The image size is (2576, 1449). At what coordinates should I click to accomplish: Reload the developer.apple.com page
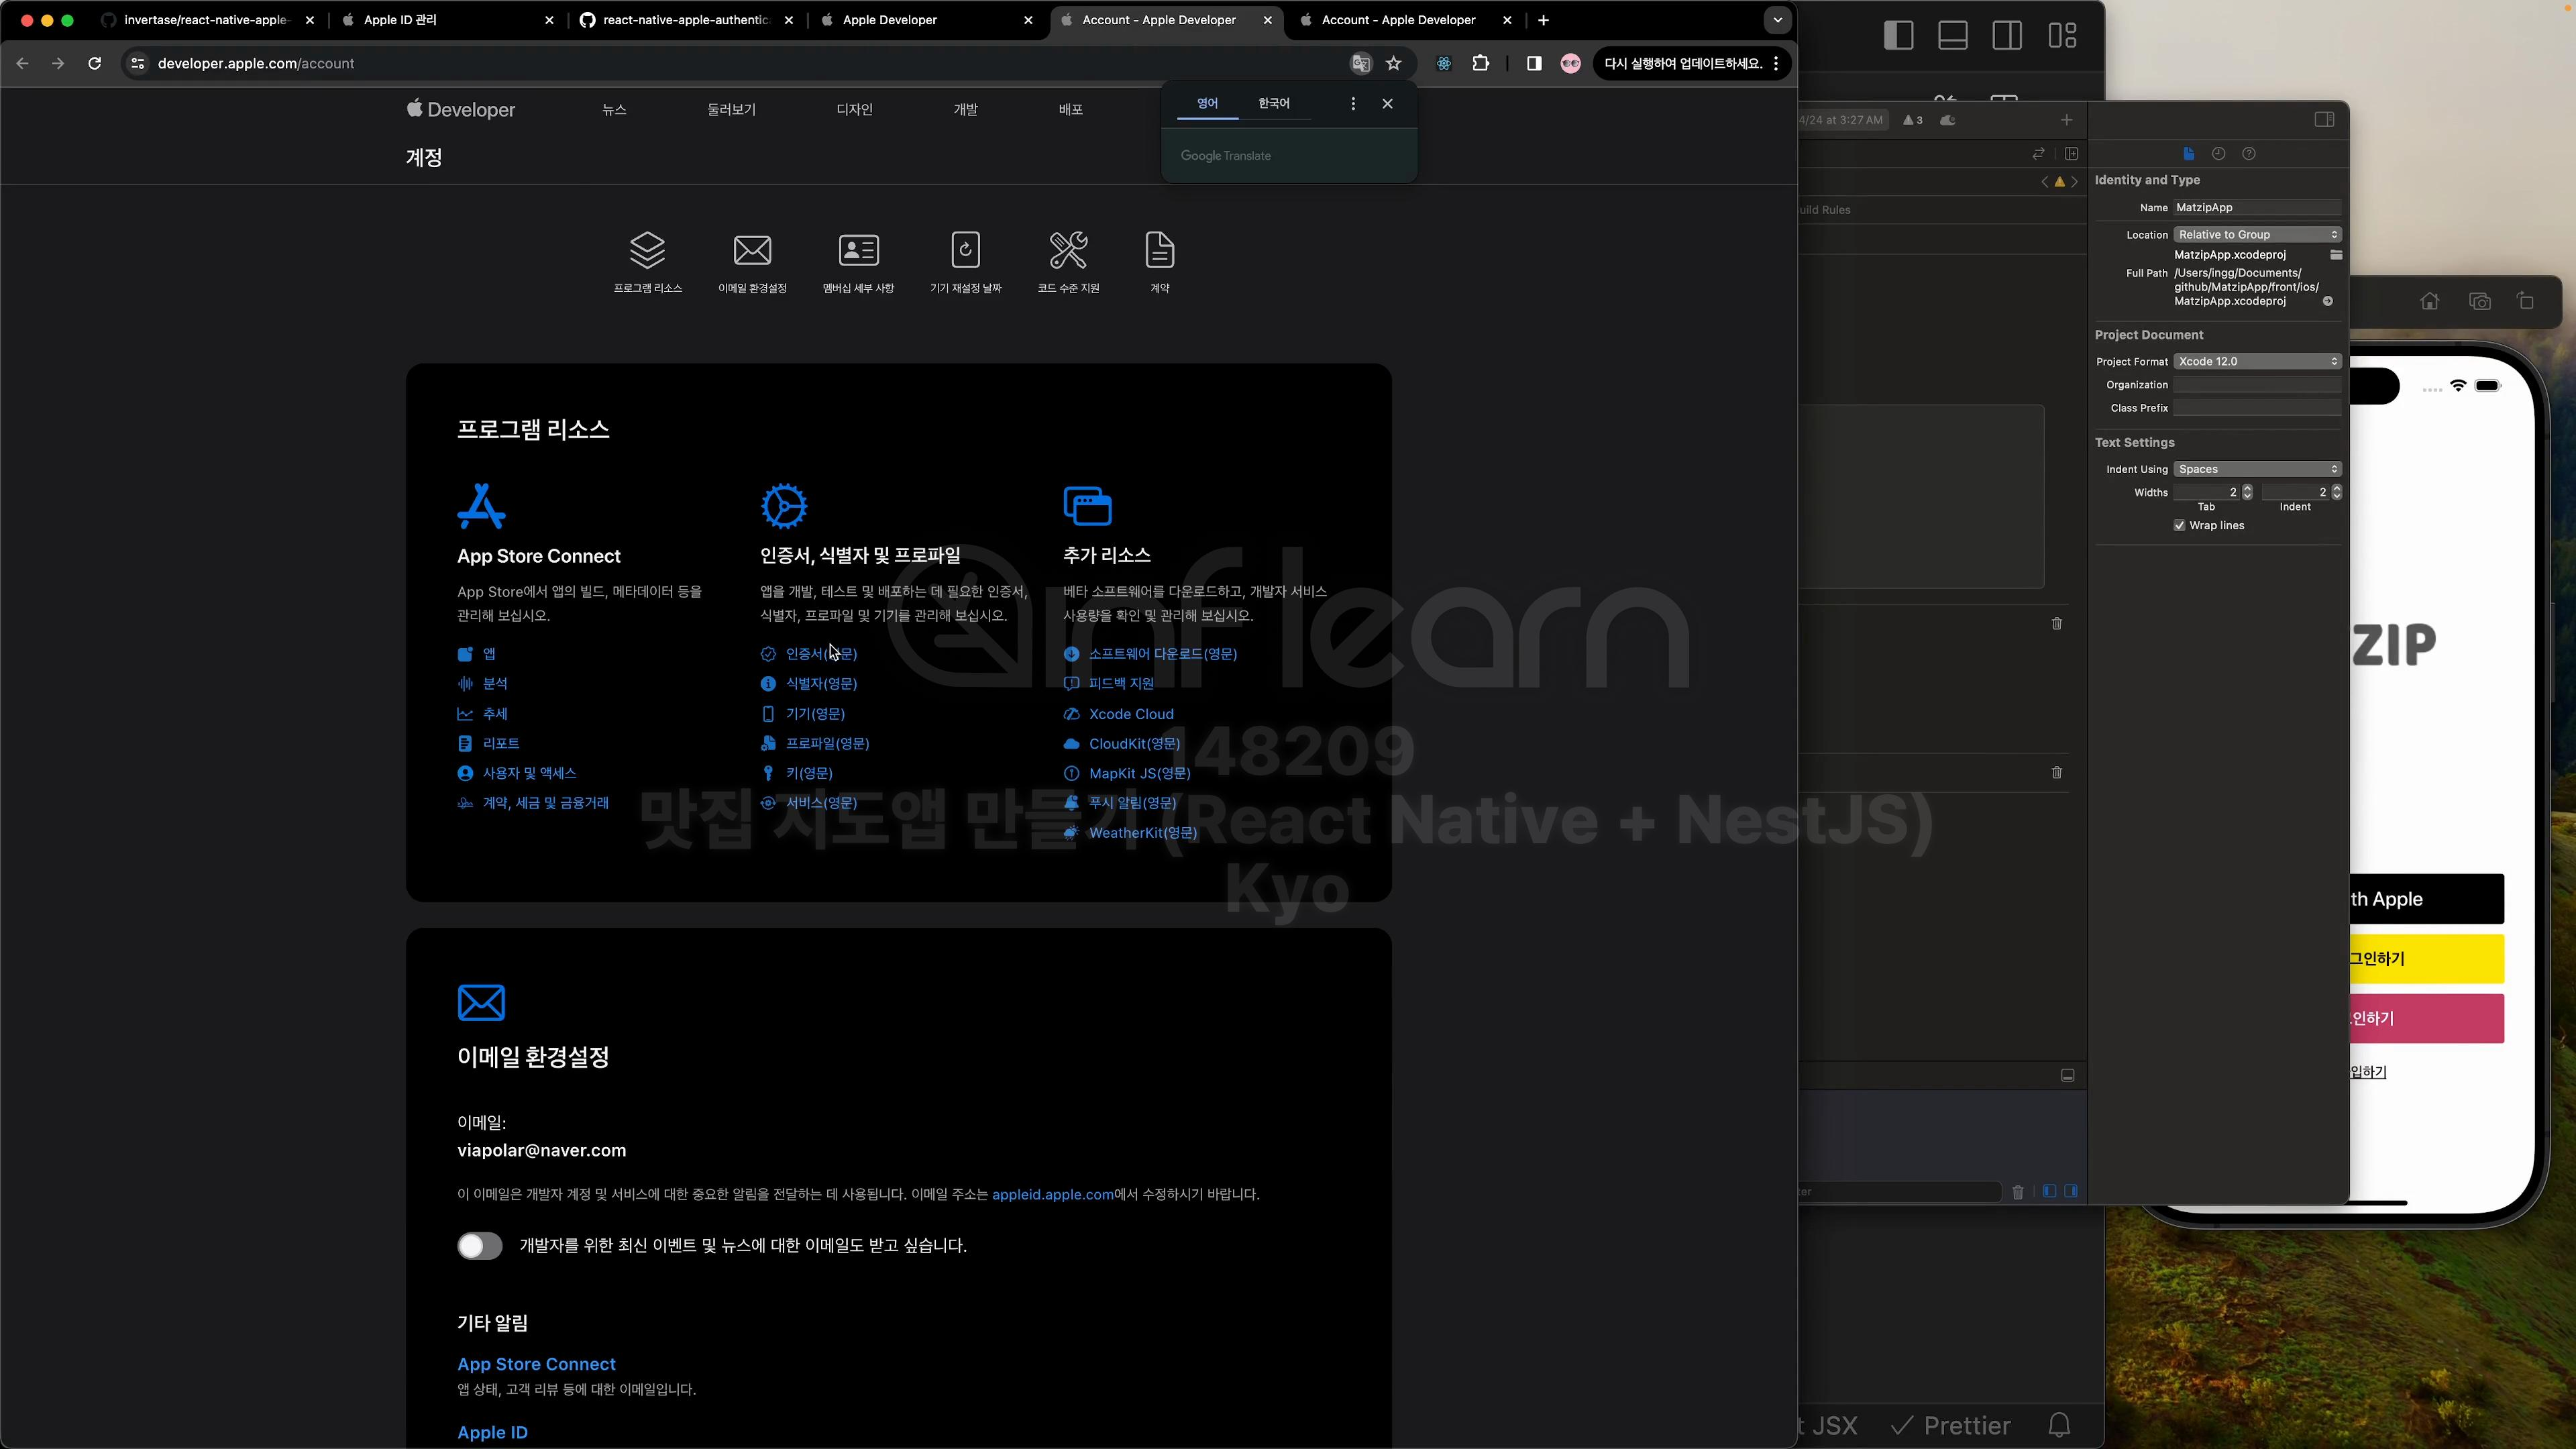pos(94,63)
